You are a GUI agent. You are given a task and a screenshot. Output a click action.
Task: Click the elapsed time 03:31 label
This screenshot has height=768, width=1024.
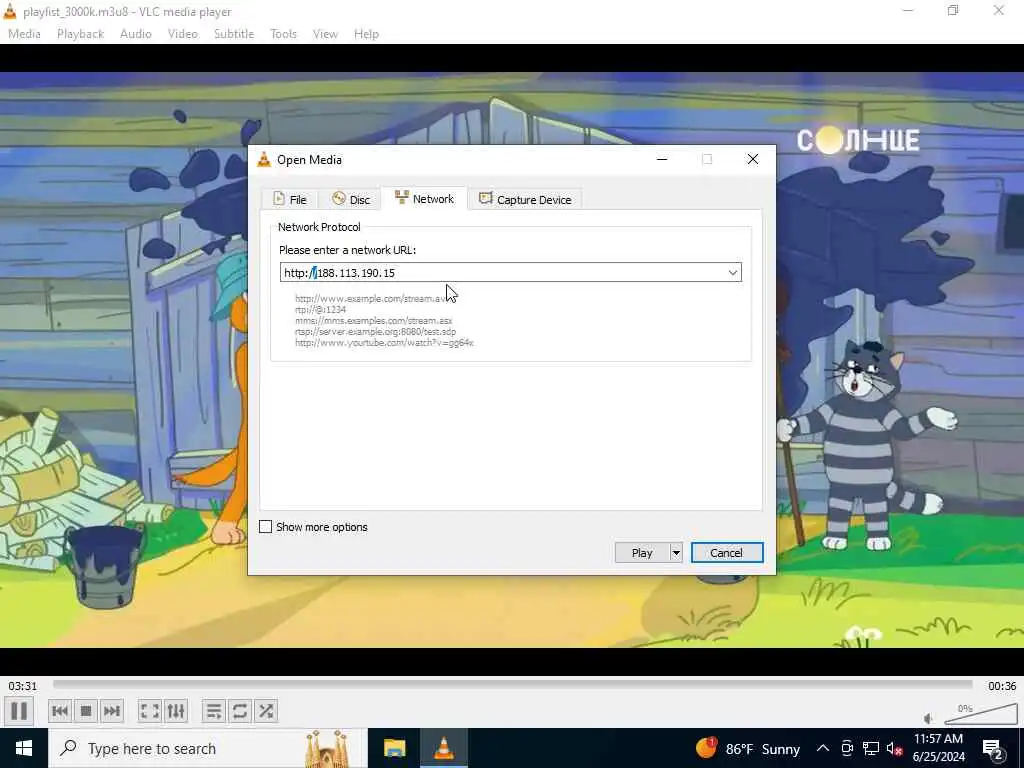(x=23, y=686)
